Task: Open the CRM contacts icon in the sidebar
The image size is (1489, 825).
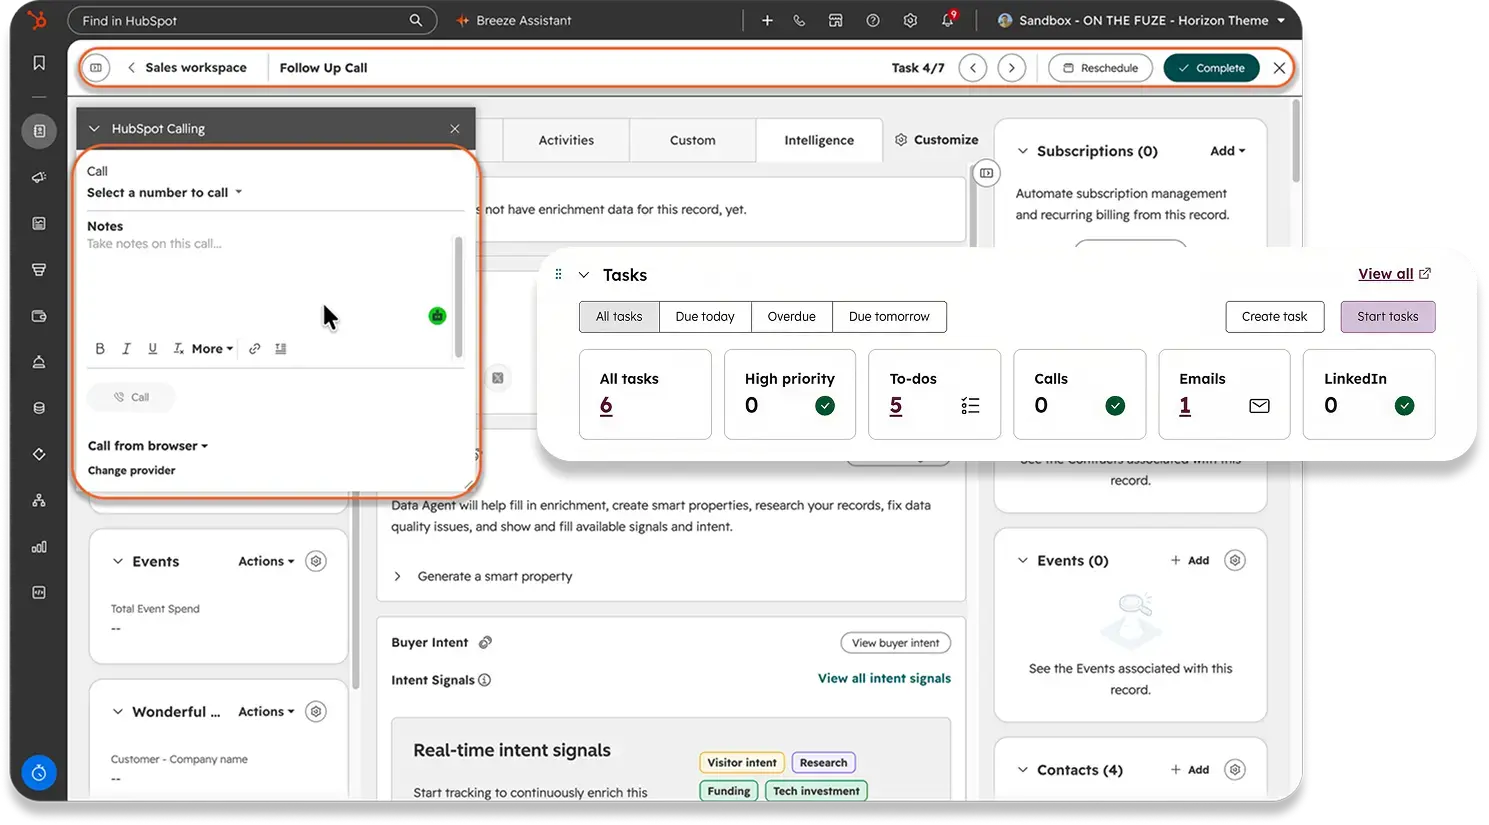Action: 39,131
